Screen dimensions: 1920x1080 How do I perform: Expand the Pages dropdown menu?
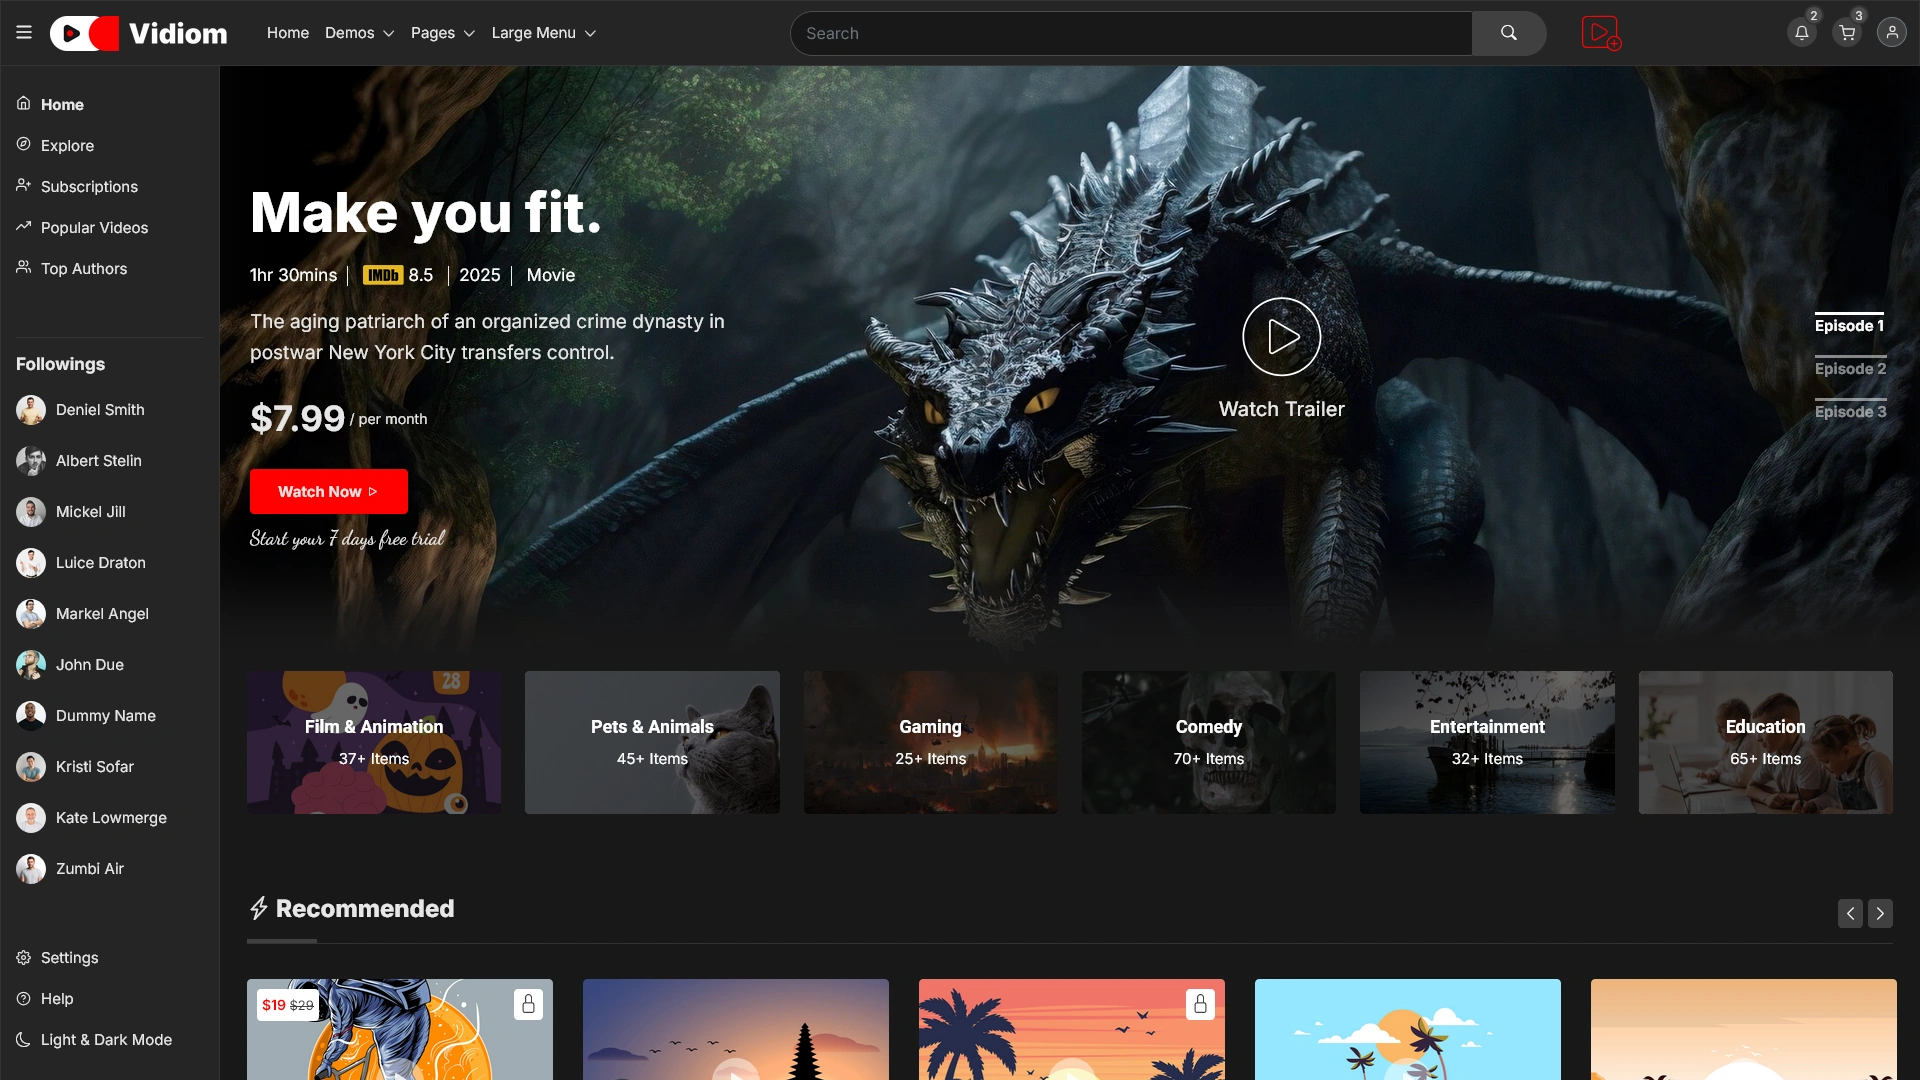(442, 33)
